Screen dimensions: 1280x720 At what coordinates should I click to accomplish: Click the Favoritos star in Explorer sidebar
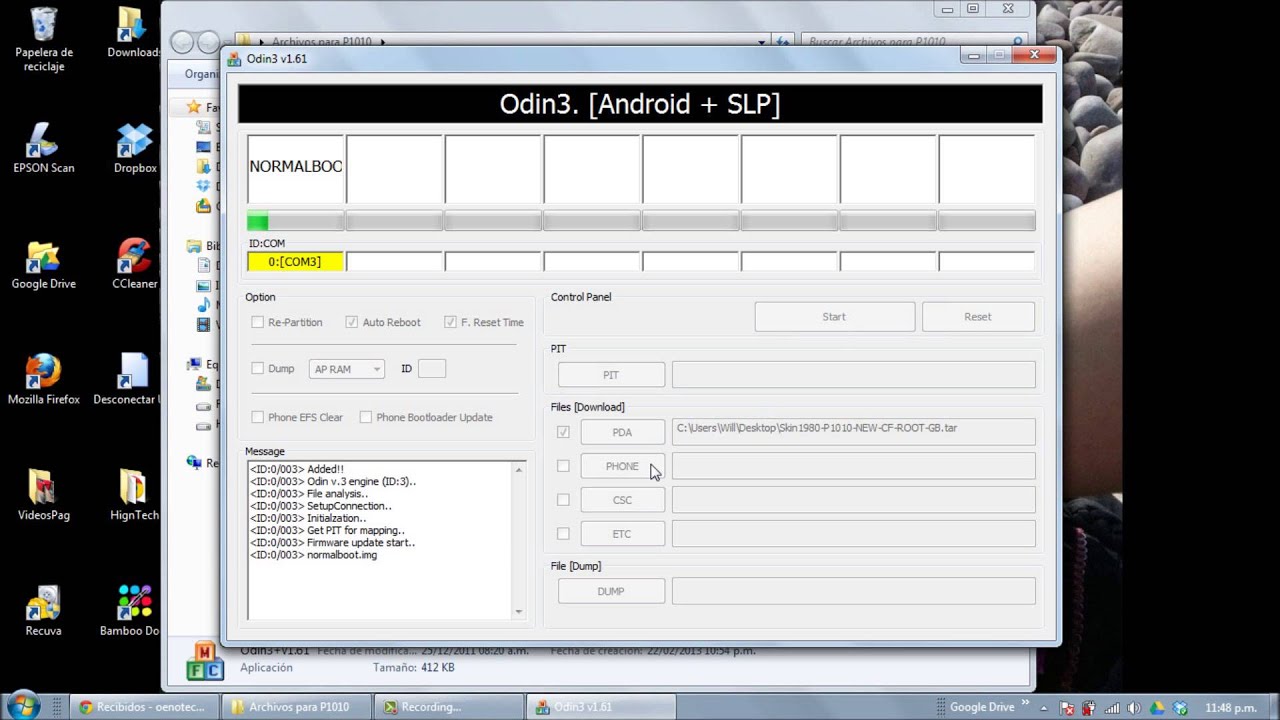[194, 107]
